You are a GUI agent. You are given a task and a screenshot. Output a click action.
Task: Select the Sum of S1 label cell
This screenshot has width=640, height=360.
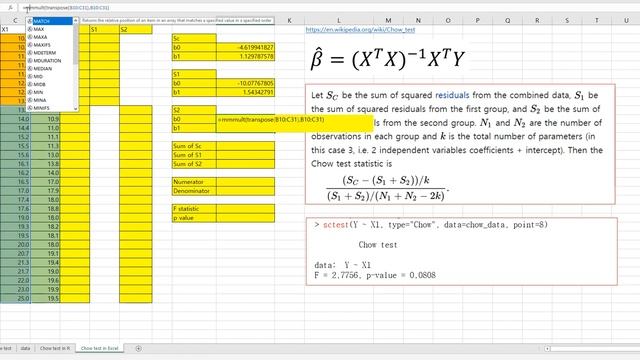[x=194, y=155]
